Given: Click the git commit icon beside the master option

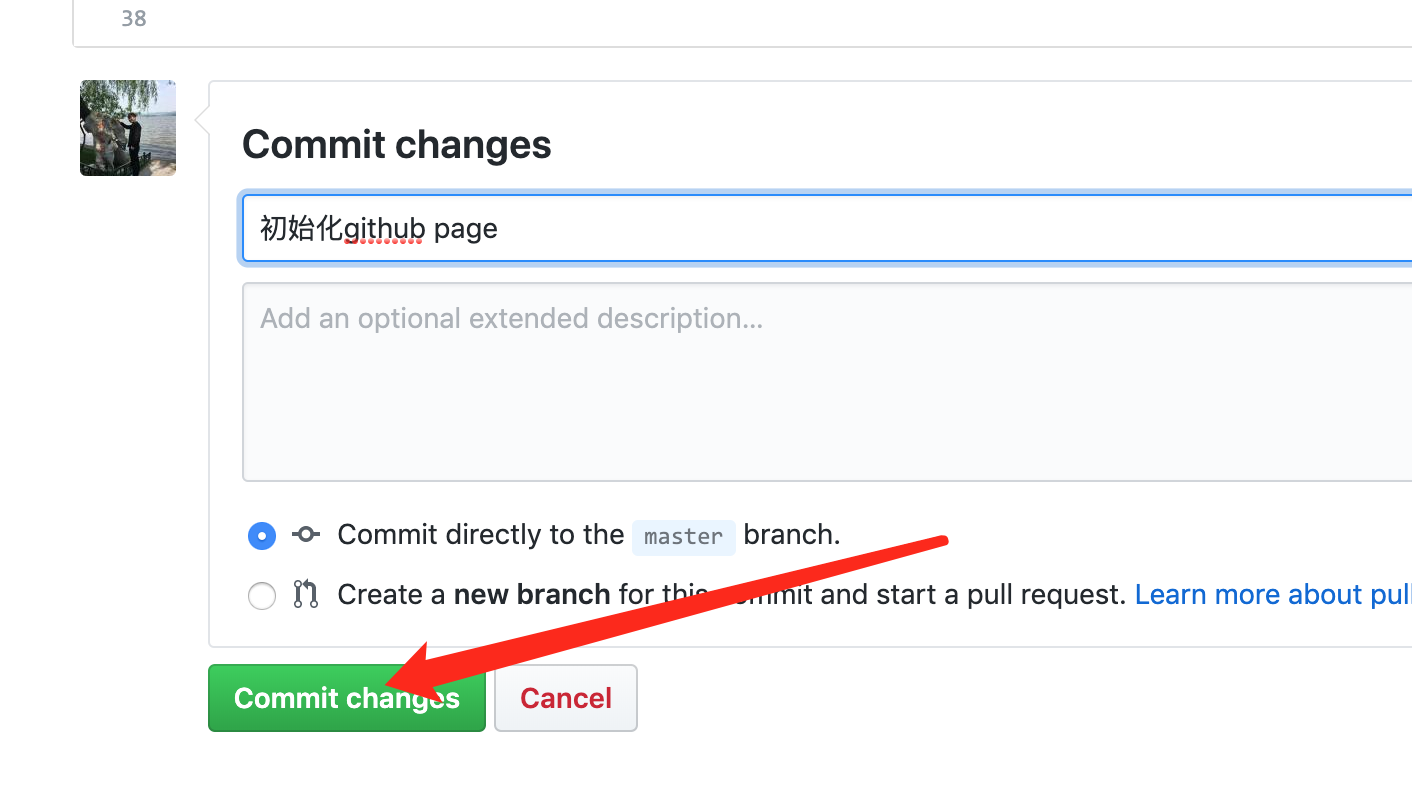Looking at the screenshot, I should tap(306, 535).
